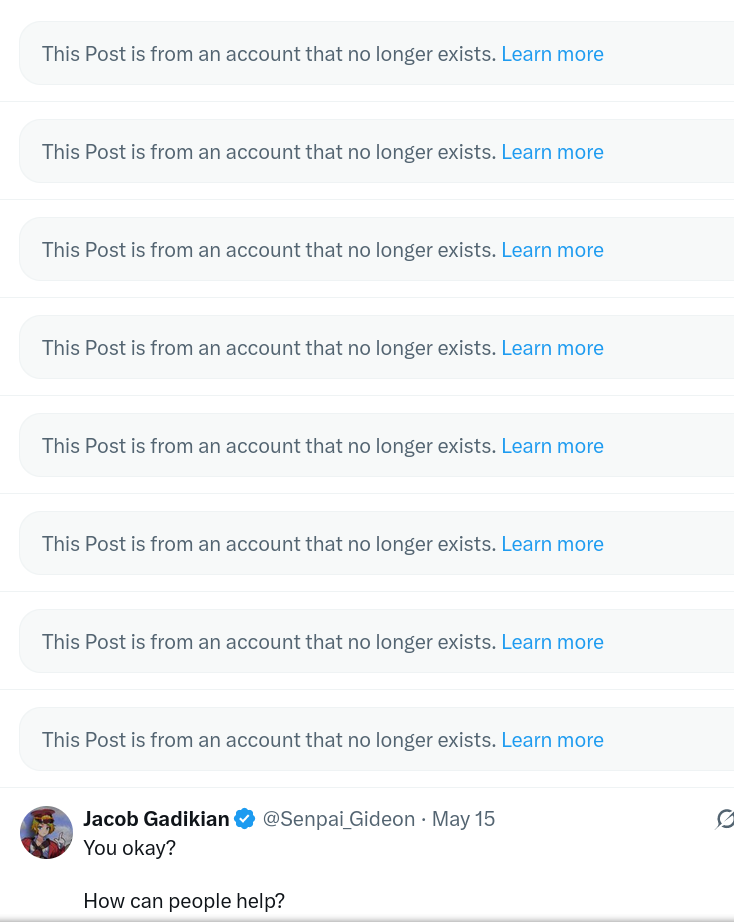Click 'Learn more' in the fourth deleted-account notice
The height and width of the screenshot is (922, 734).
(x=552, y=348)
